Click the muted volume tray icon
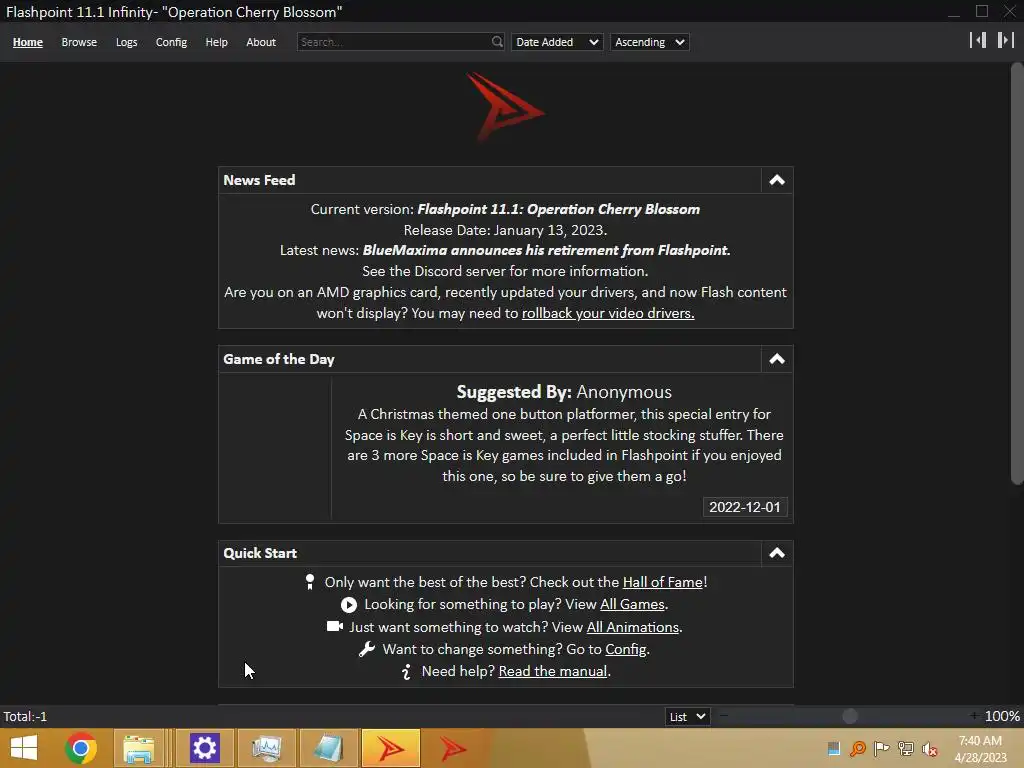This screenshot has width=1024, height=768. [930, 748]
